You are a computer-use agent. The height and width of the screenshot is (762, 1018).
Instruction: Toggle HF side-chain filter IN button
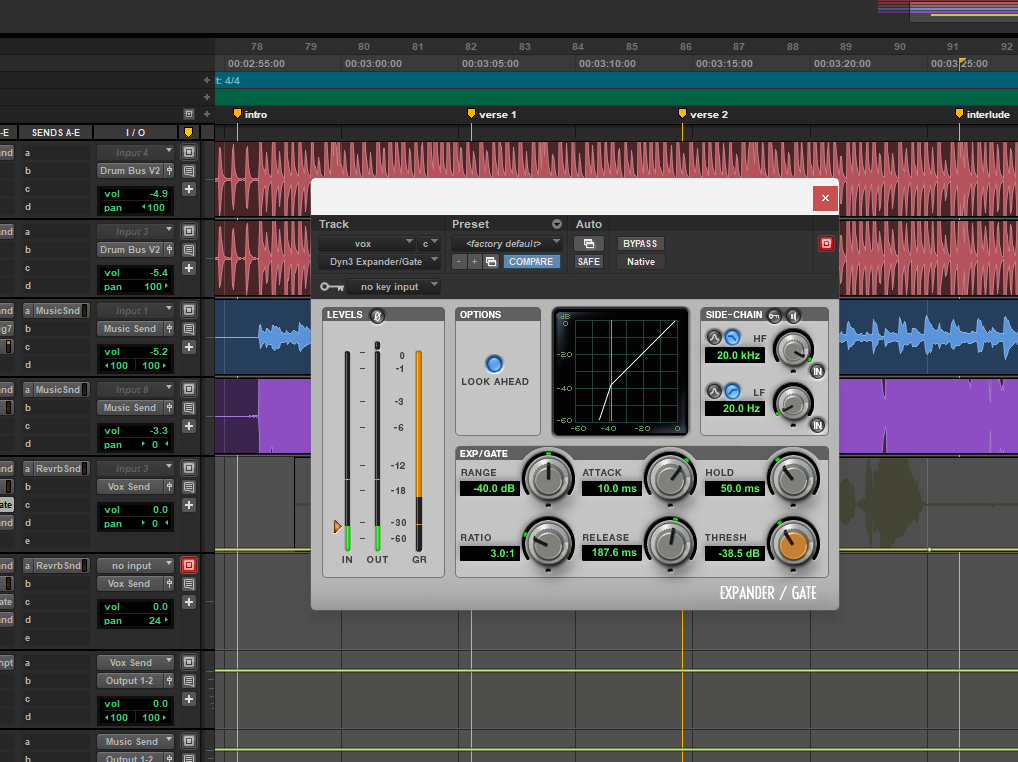click(817, 371)
